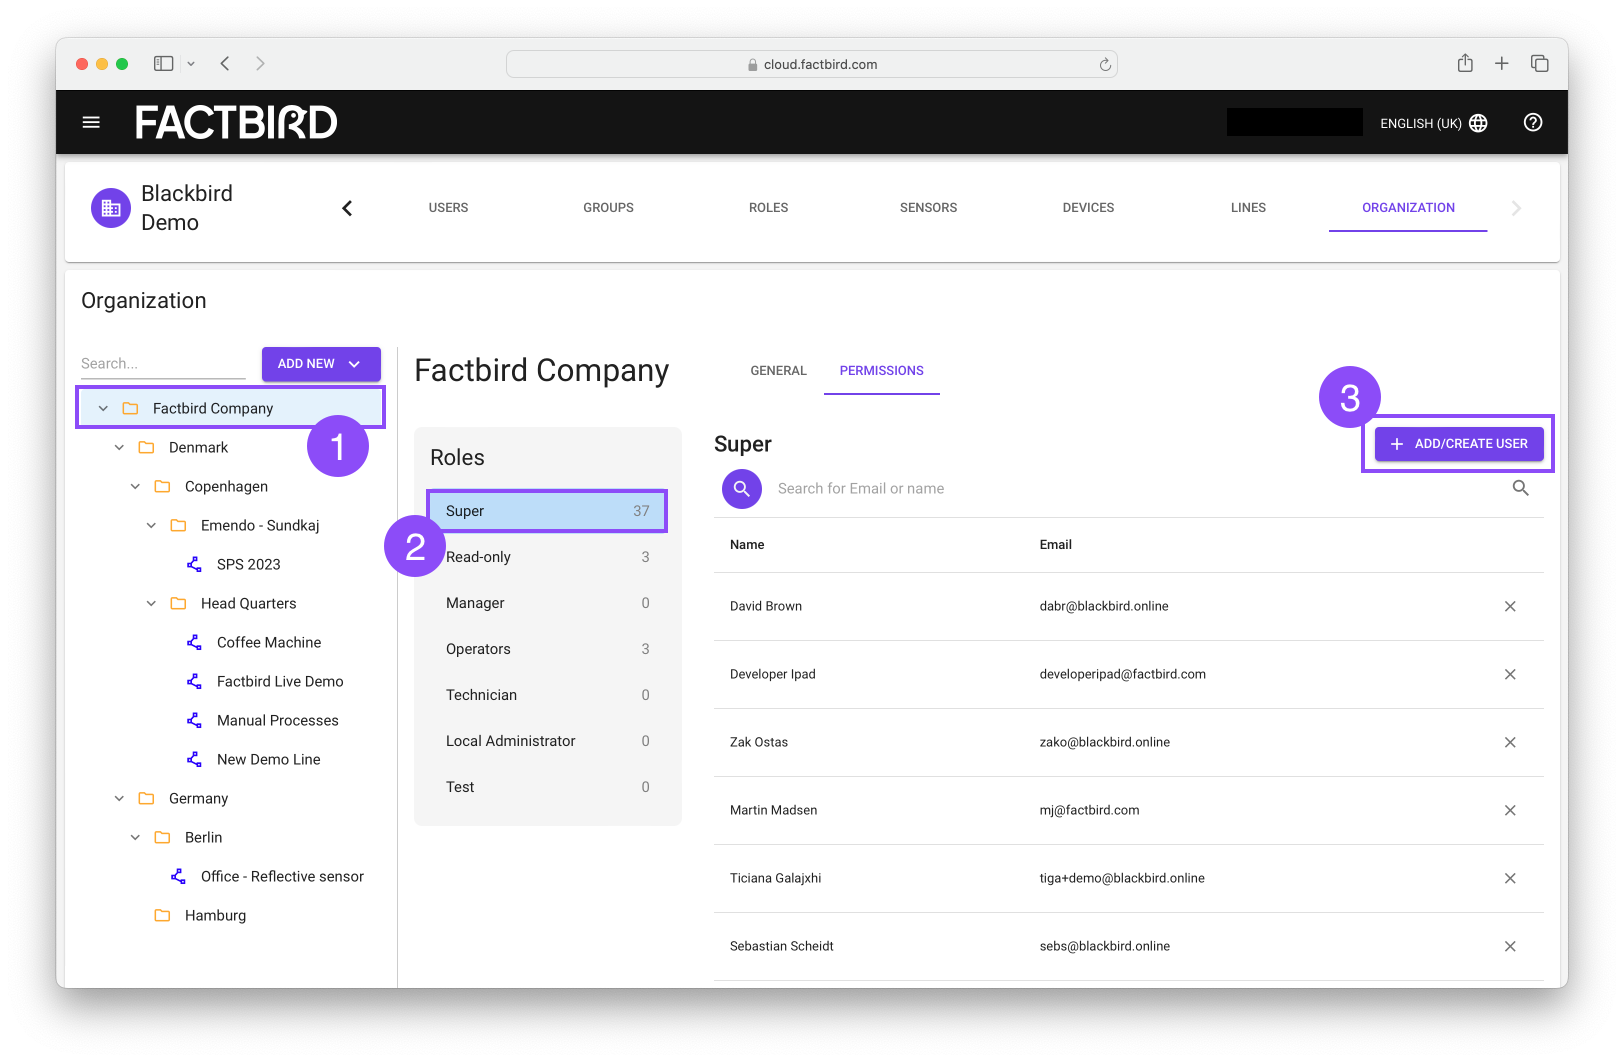
Task: Open the SENSORS tab
Action: coord(928,208)
